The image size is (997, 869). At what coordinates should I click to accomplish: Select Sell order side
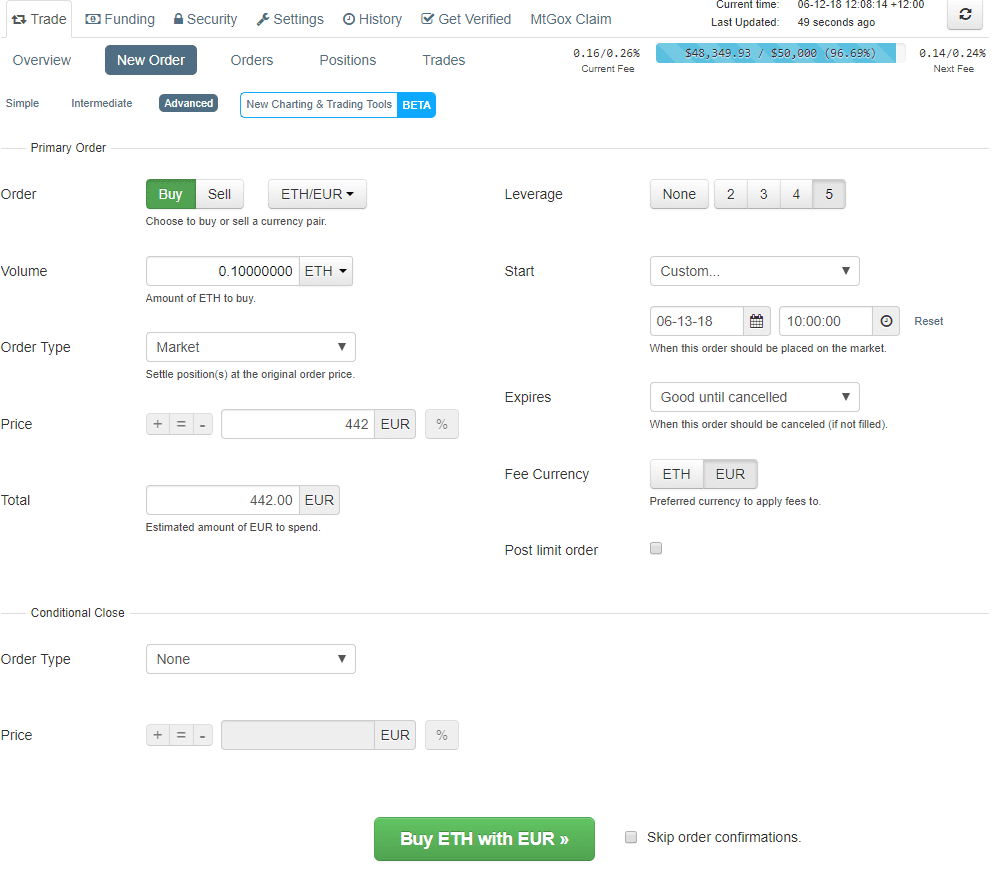[219, 194]
